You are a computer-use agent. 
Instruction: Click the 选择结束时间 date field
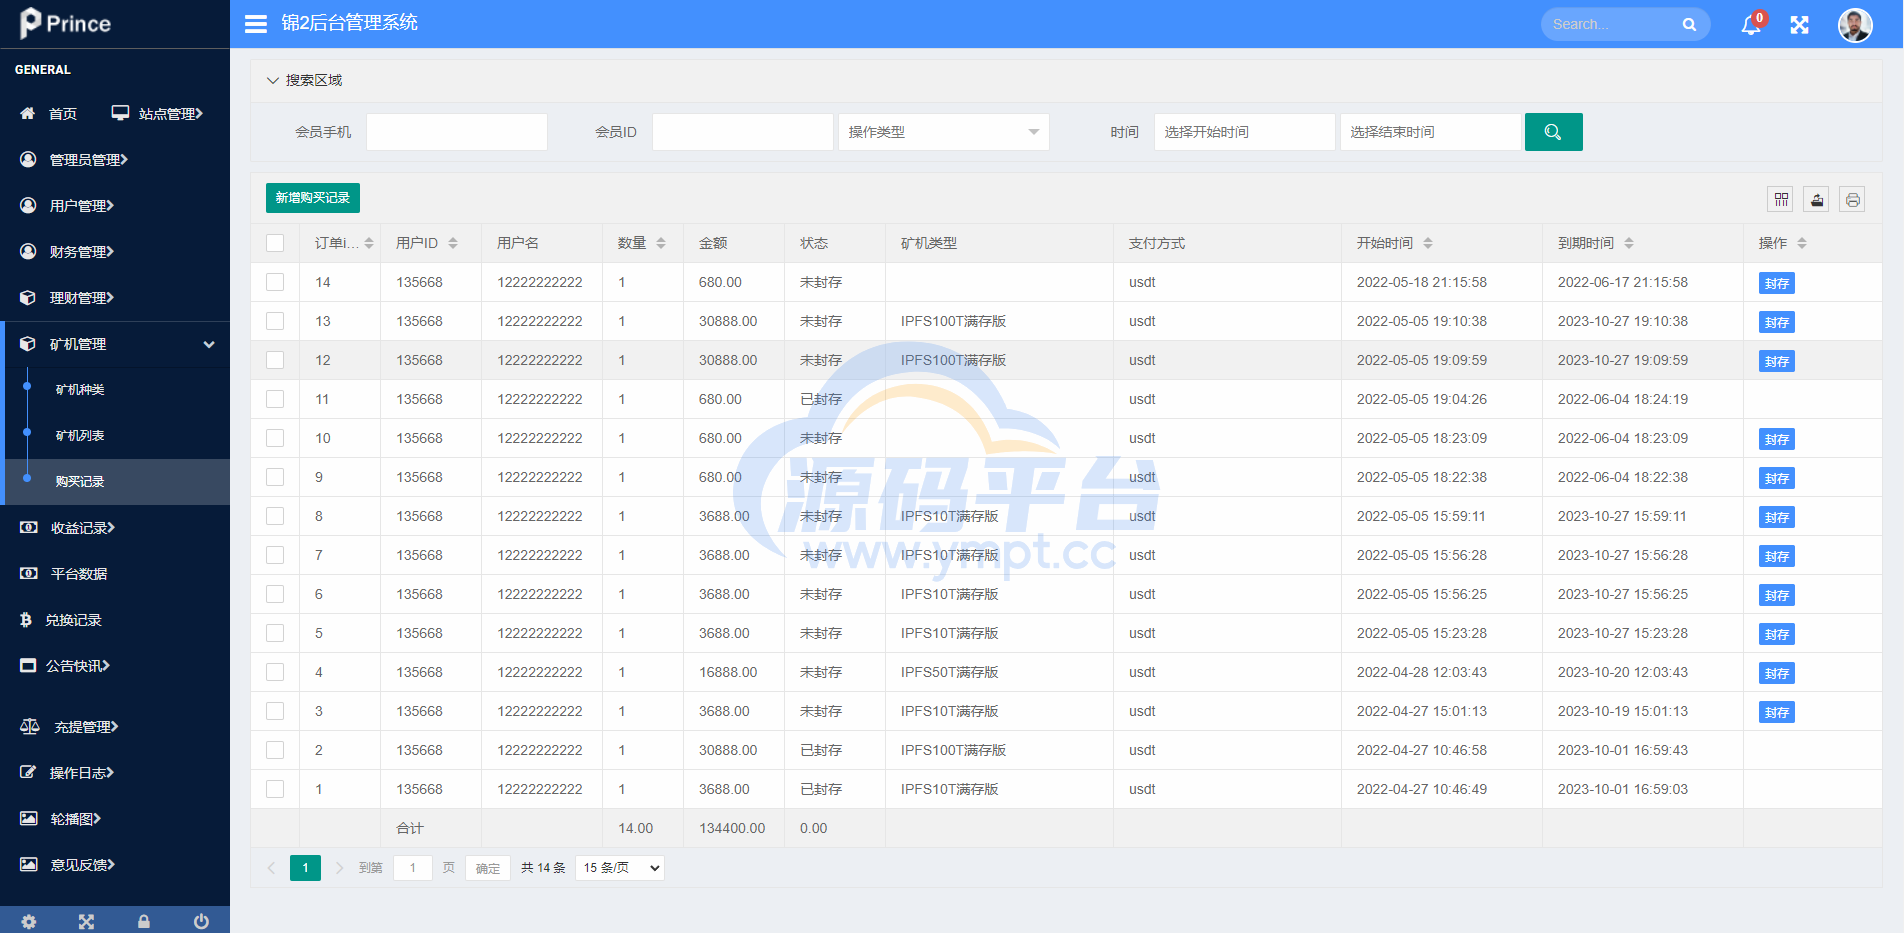point(1431,132)
